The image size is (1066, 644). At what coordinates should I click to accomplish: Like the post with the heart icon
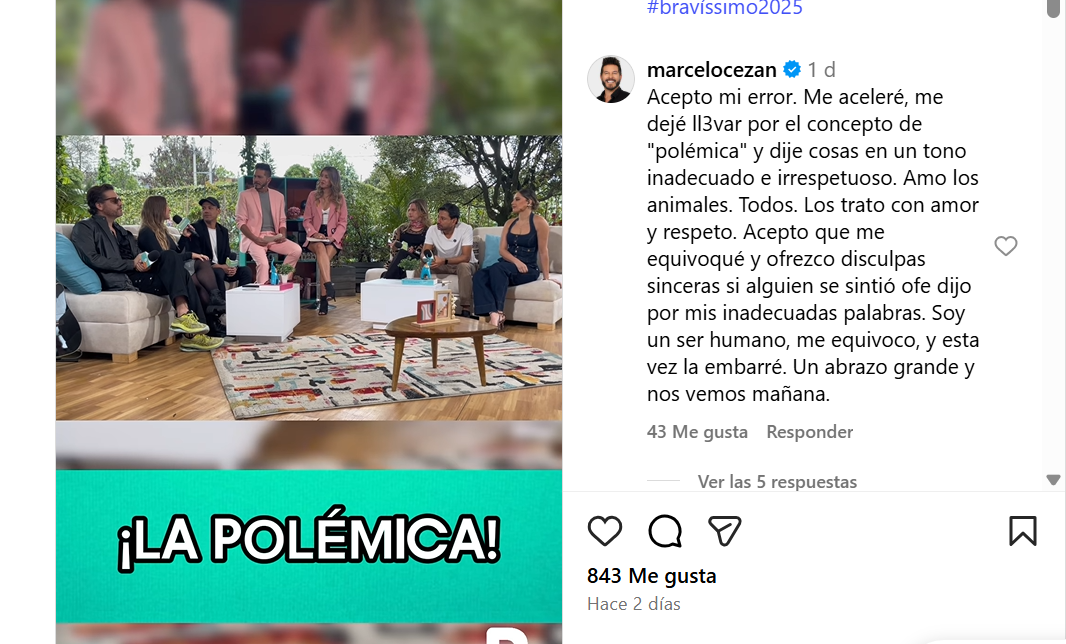click(604, 531)
